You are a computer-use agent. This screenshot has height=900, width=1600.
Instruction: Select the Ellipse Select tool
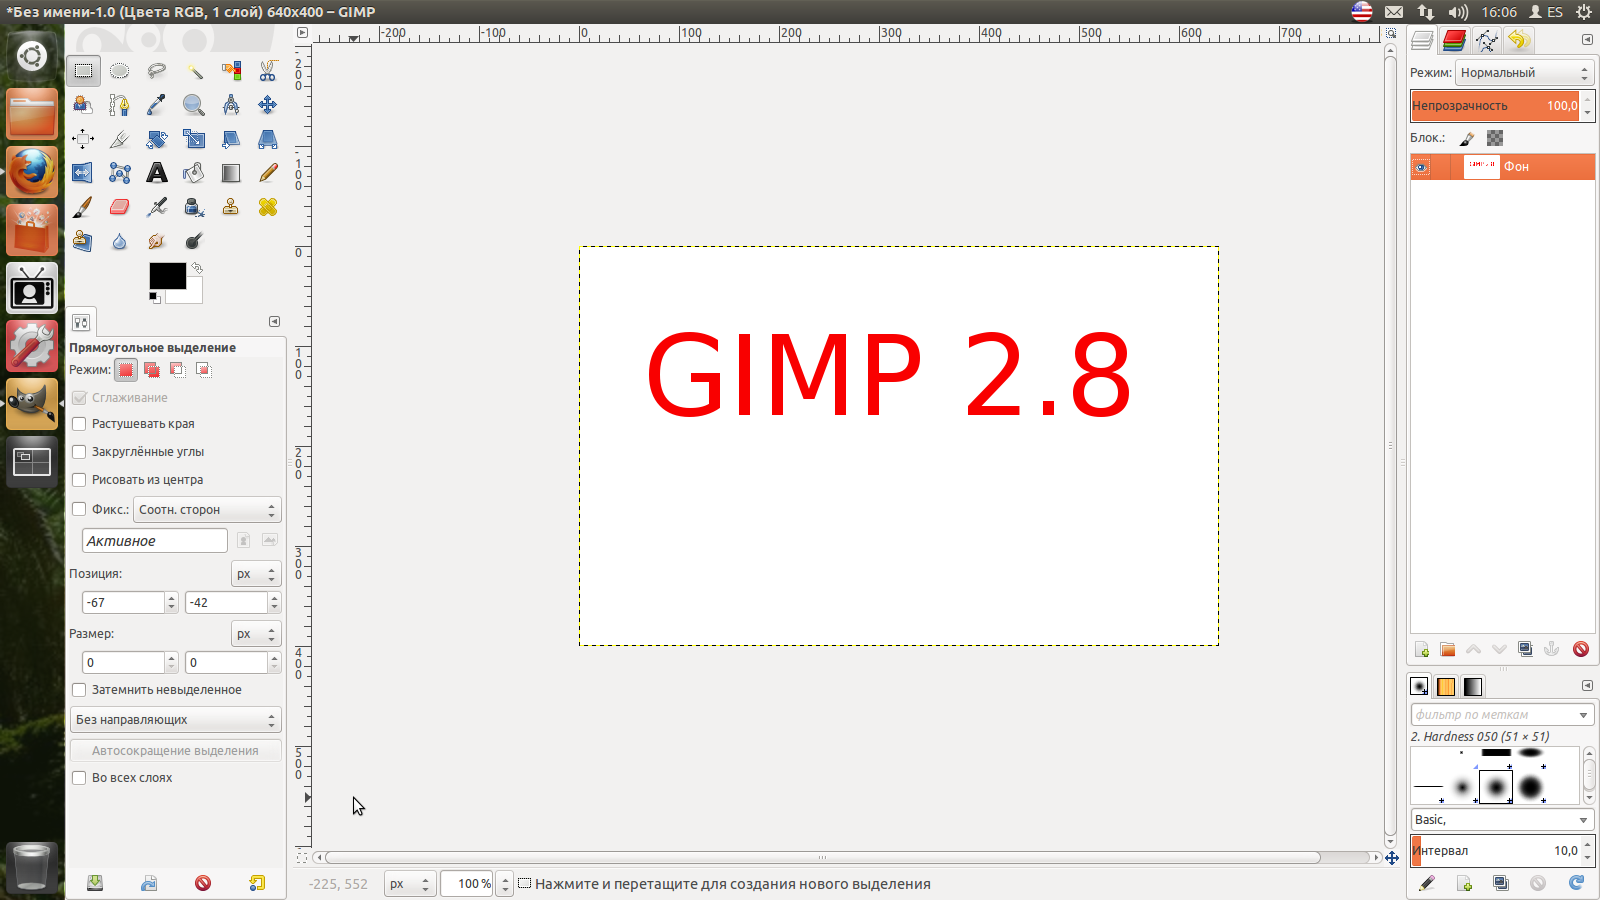click(120, 71)
